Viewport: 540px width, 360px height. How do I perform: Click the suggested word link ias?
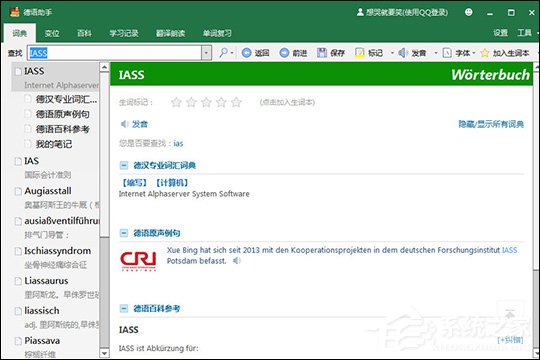178,143
